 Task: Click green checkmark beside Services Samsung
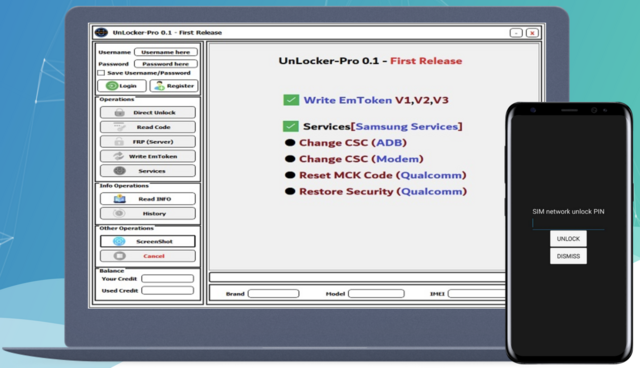coord(291,126)
